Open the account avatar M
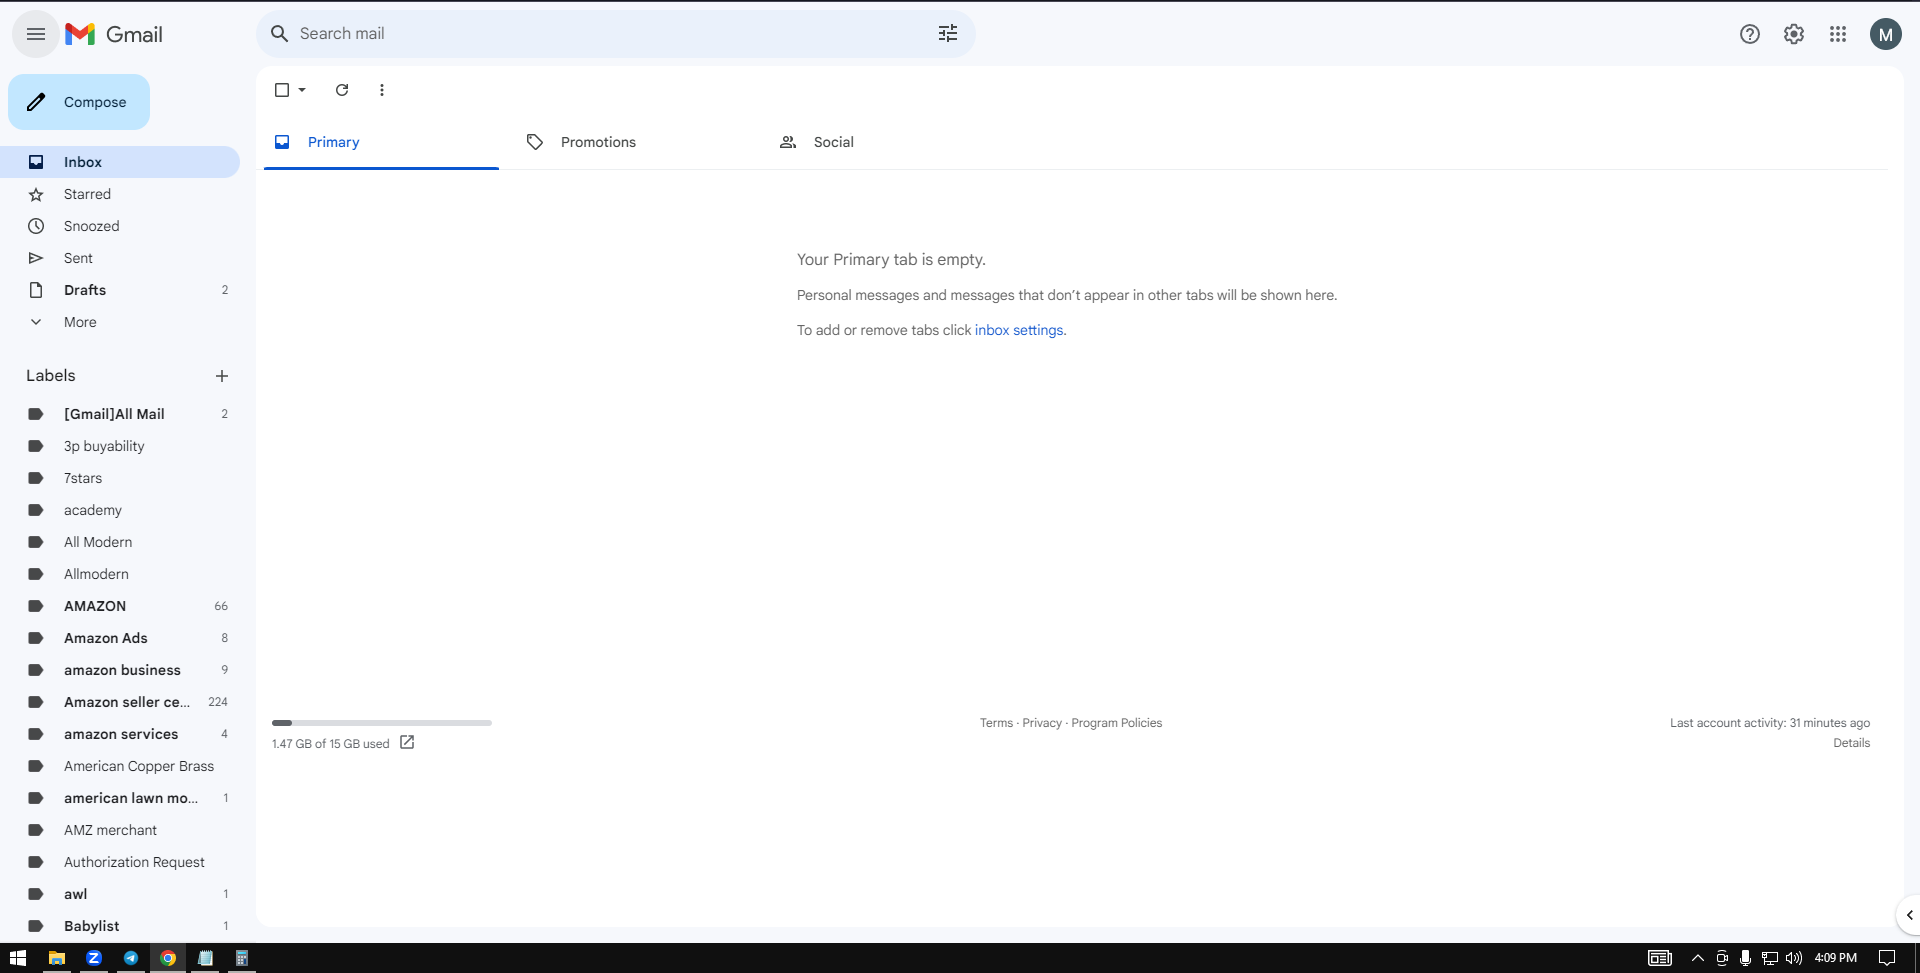This screenshot has height=973, width=1920. (x=1886, y=34)
